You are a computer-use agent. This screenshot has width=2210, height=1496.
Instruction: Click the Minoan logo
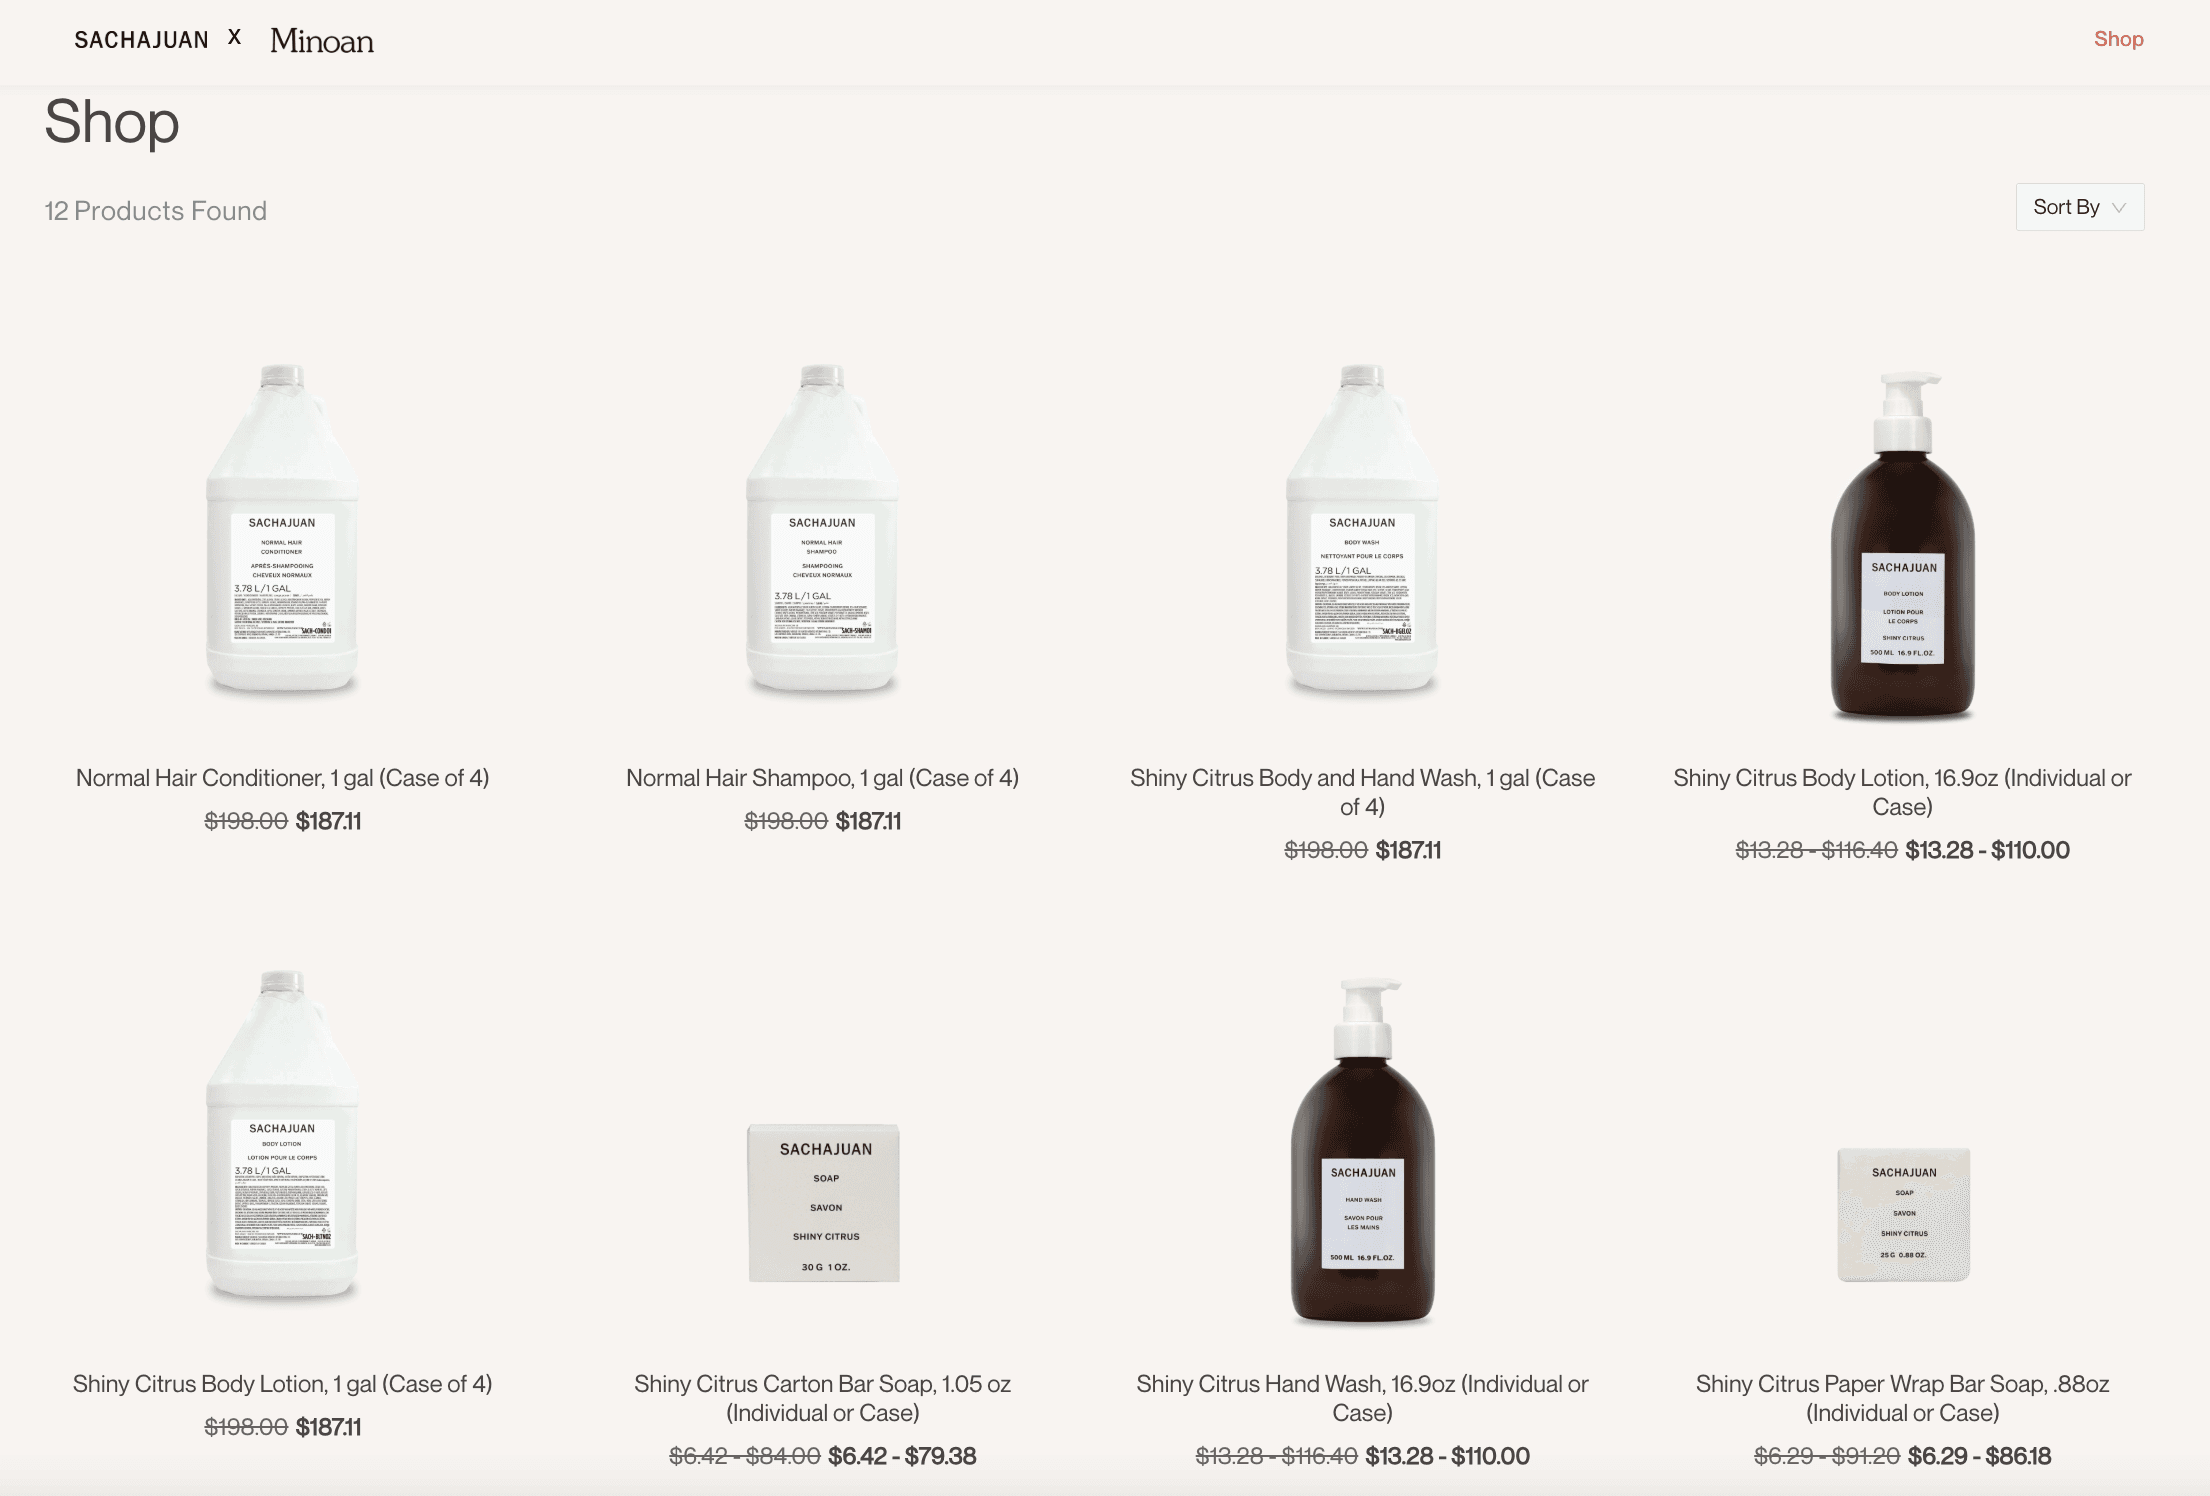tap(322, 41)
